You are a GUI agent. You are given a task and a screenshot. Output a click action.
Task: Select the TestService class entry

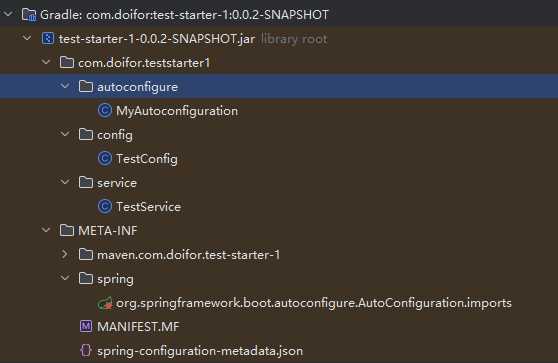[x=148, y=207]
